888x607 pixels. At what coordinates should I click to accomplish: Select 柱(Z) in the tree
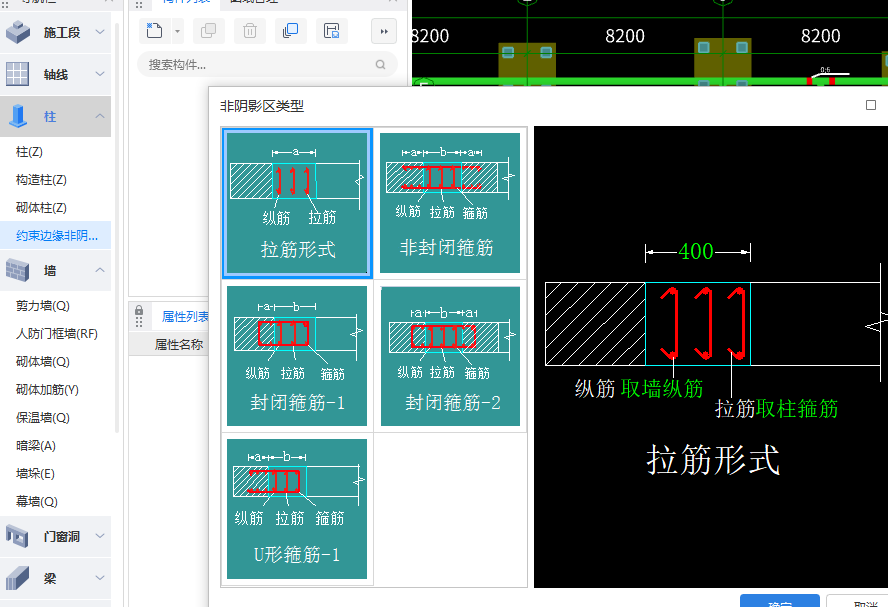point(29,152)
